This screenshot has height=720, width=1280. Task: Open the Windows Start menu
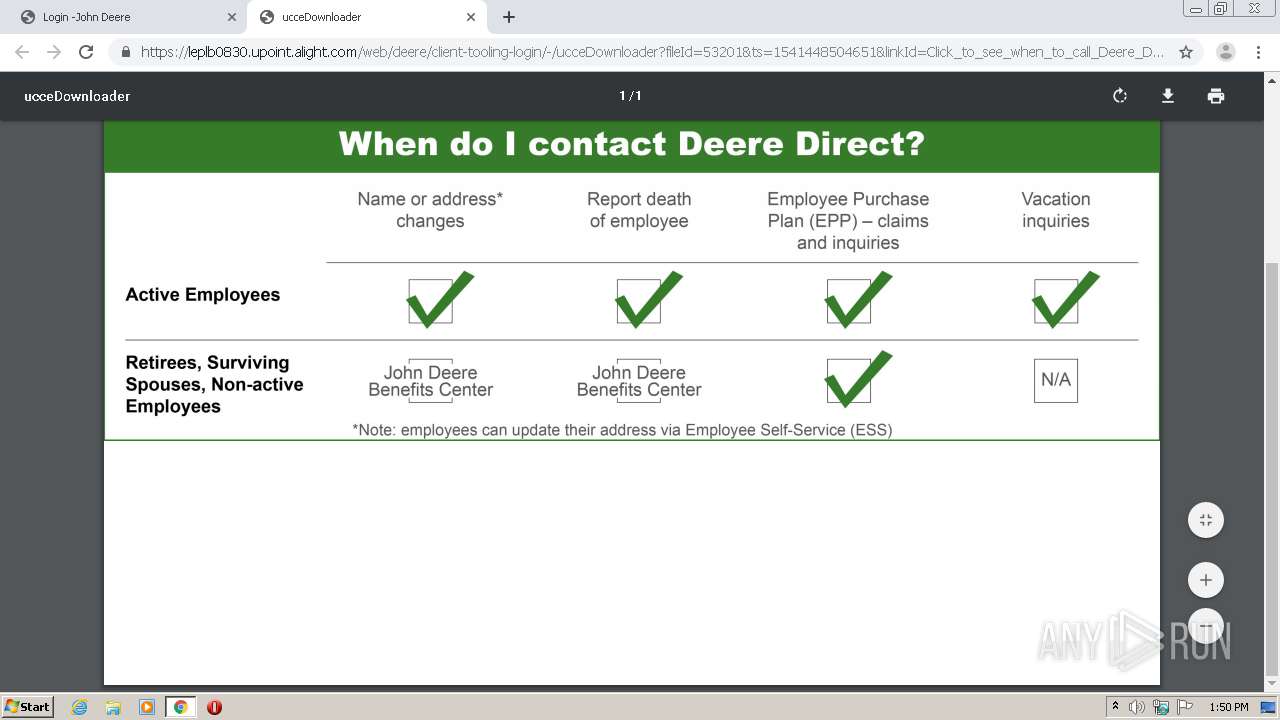click(27, 706)
